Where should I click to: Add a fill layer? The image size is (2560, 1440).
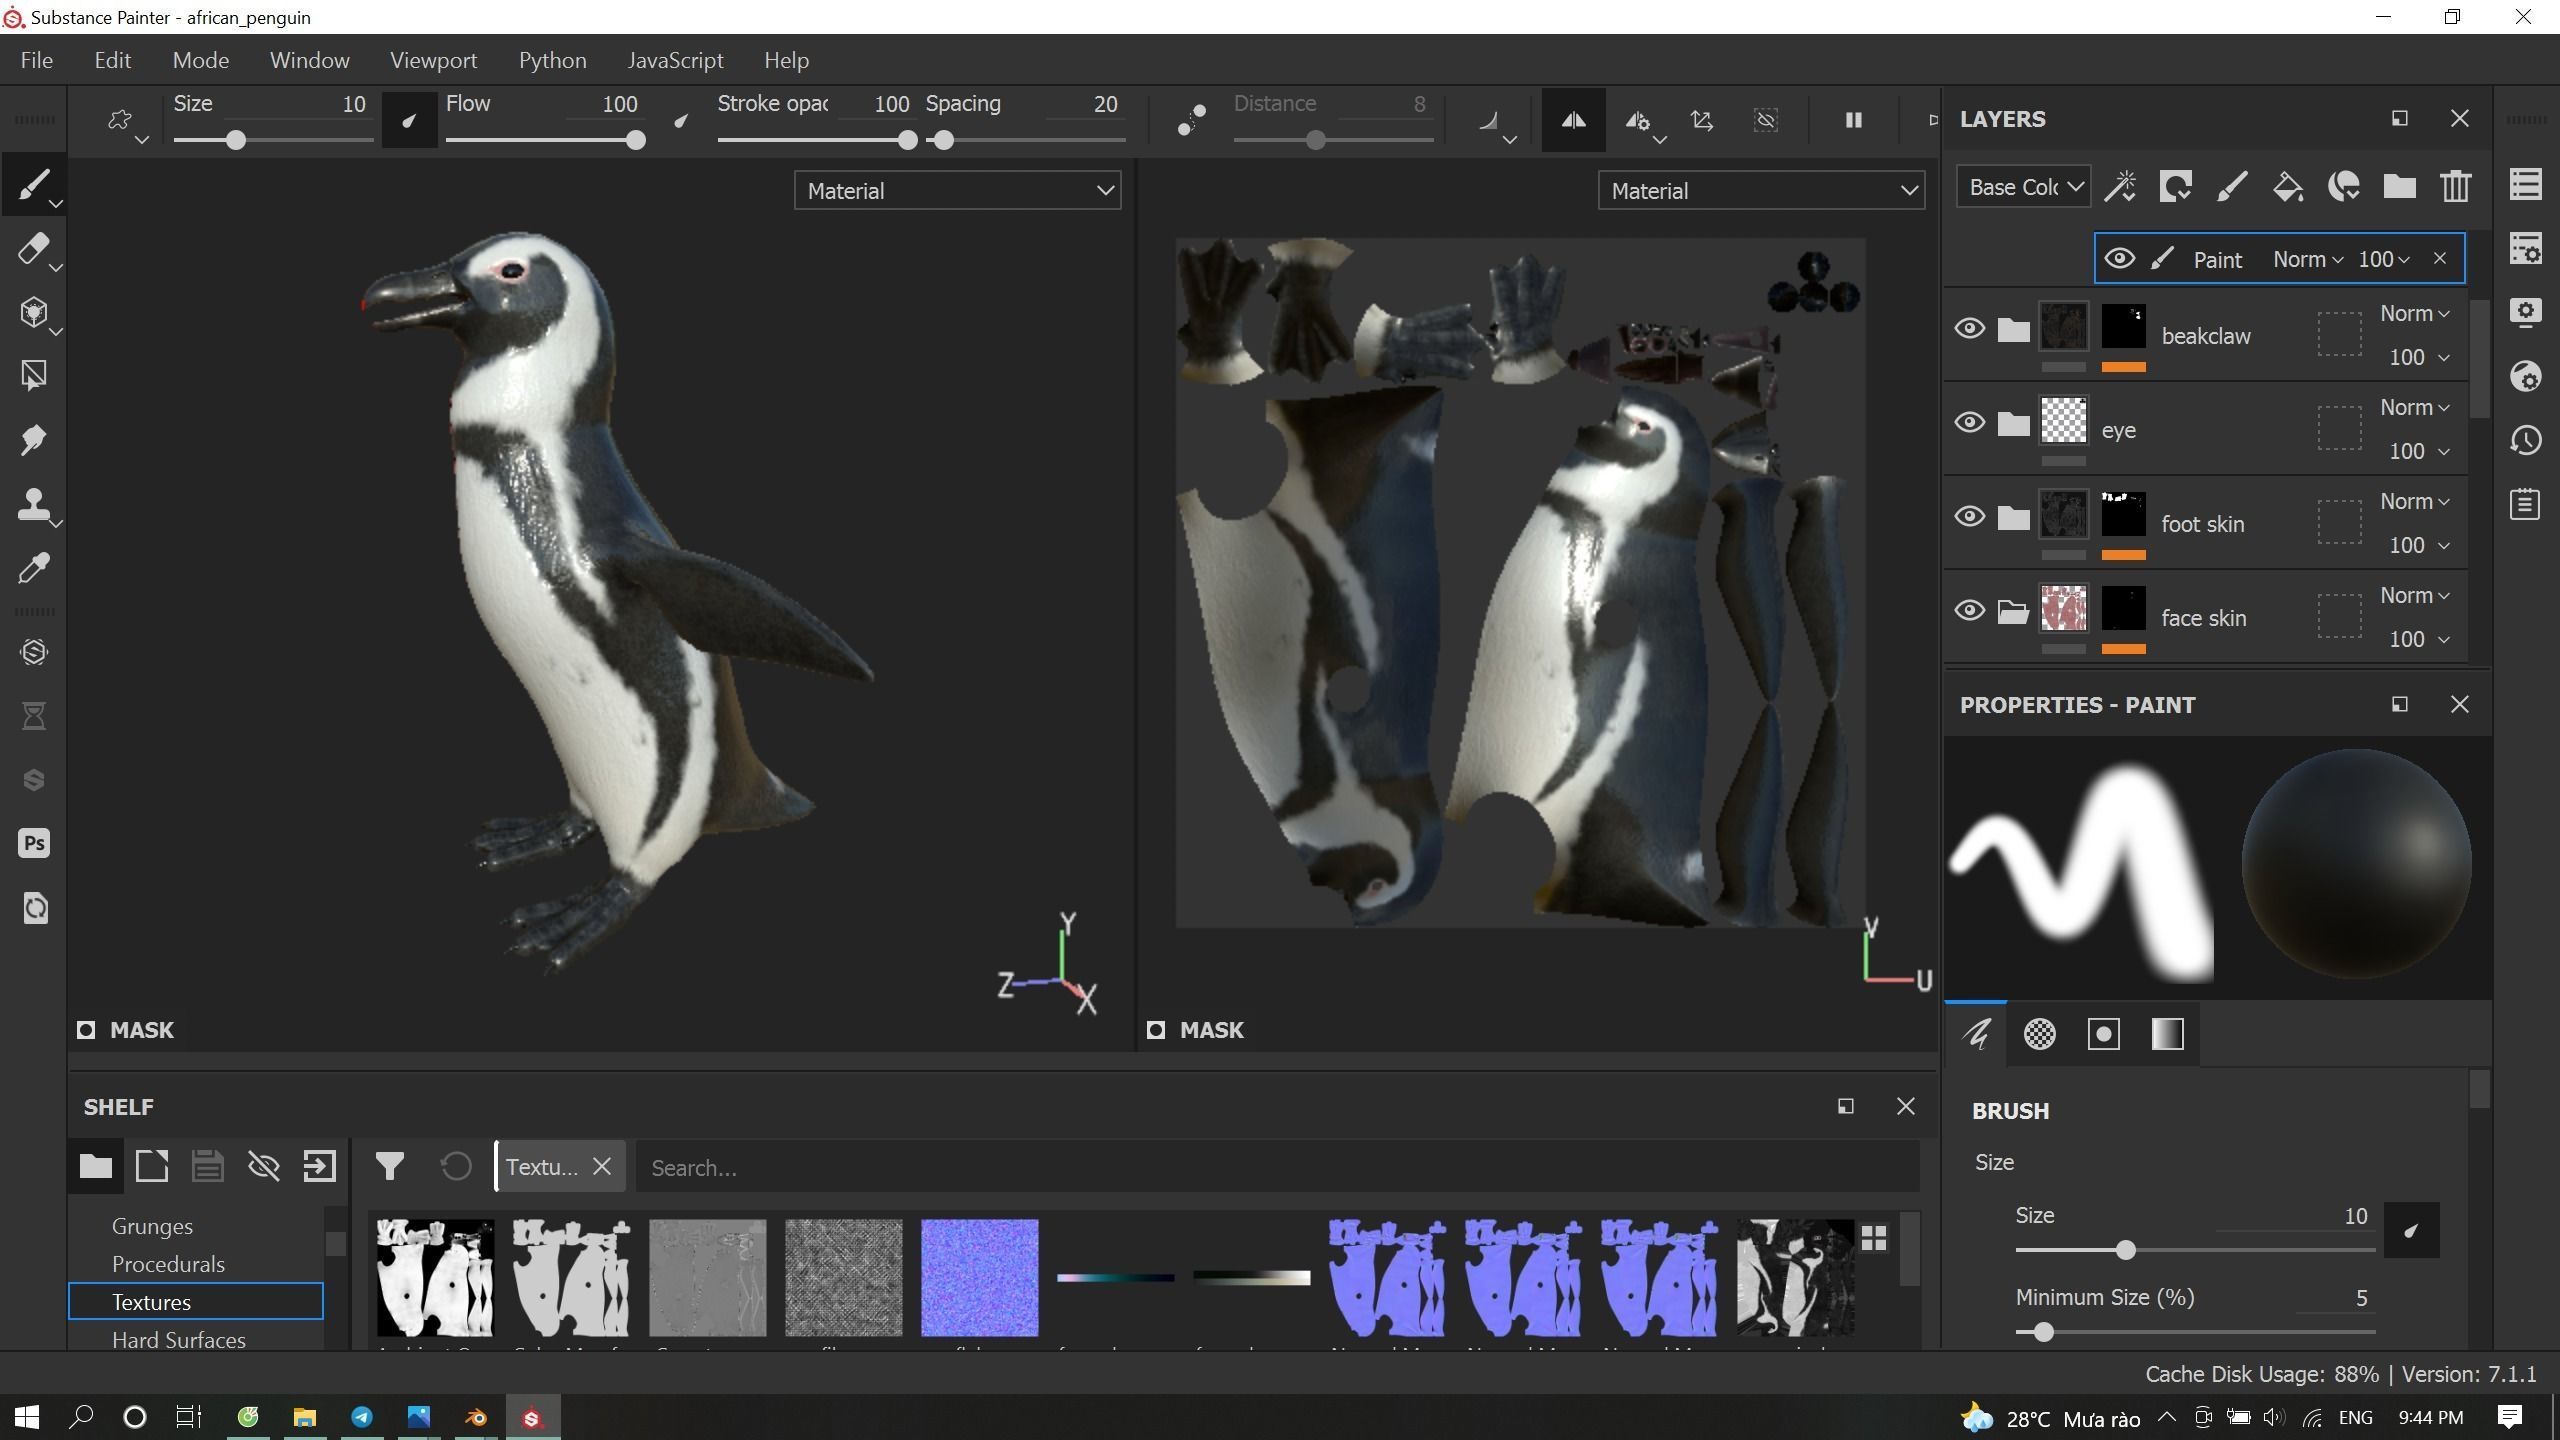tap(2288, 187)
